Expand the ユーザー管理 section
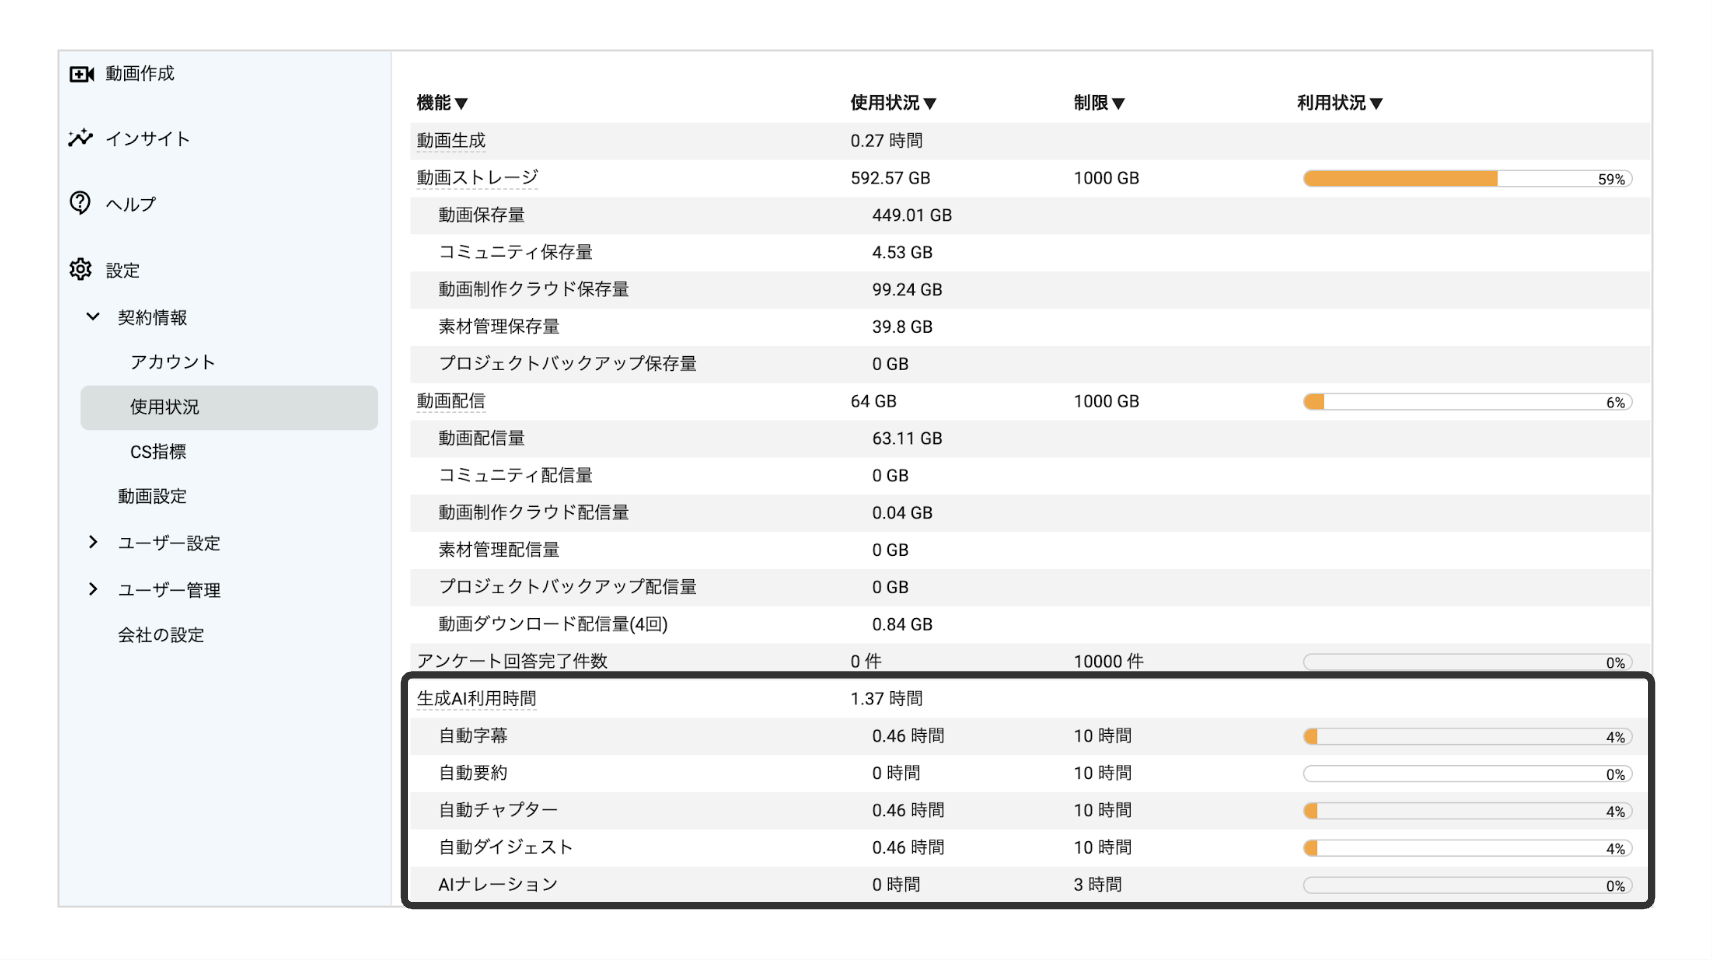This screenshot has width=1712, height=960. [x=93, y=589]
